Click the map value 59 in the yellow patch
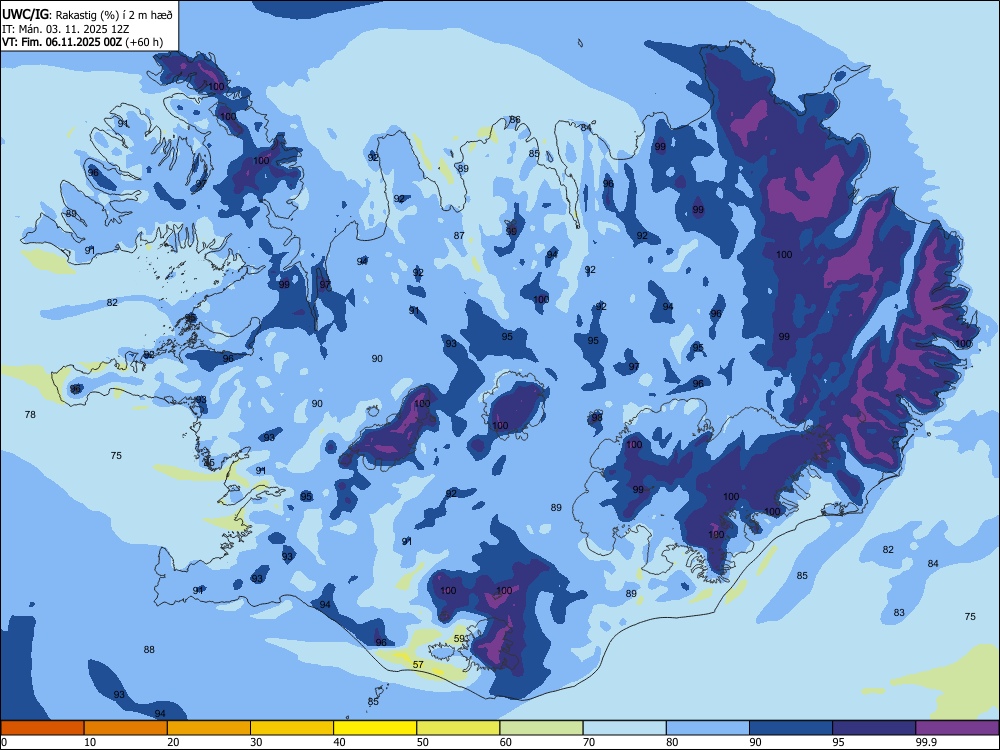The image size is (1000, 750). coord(459,638)
